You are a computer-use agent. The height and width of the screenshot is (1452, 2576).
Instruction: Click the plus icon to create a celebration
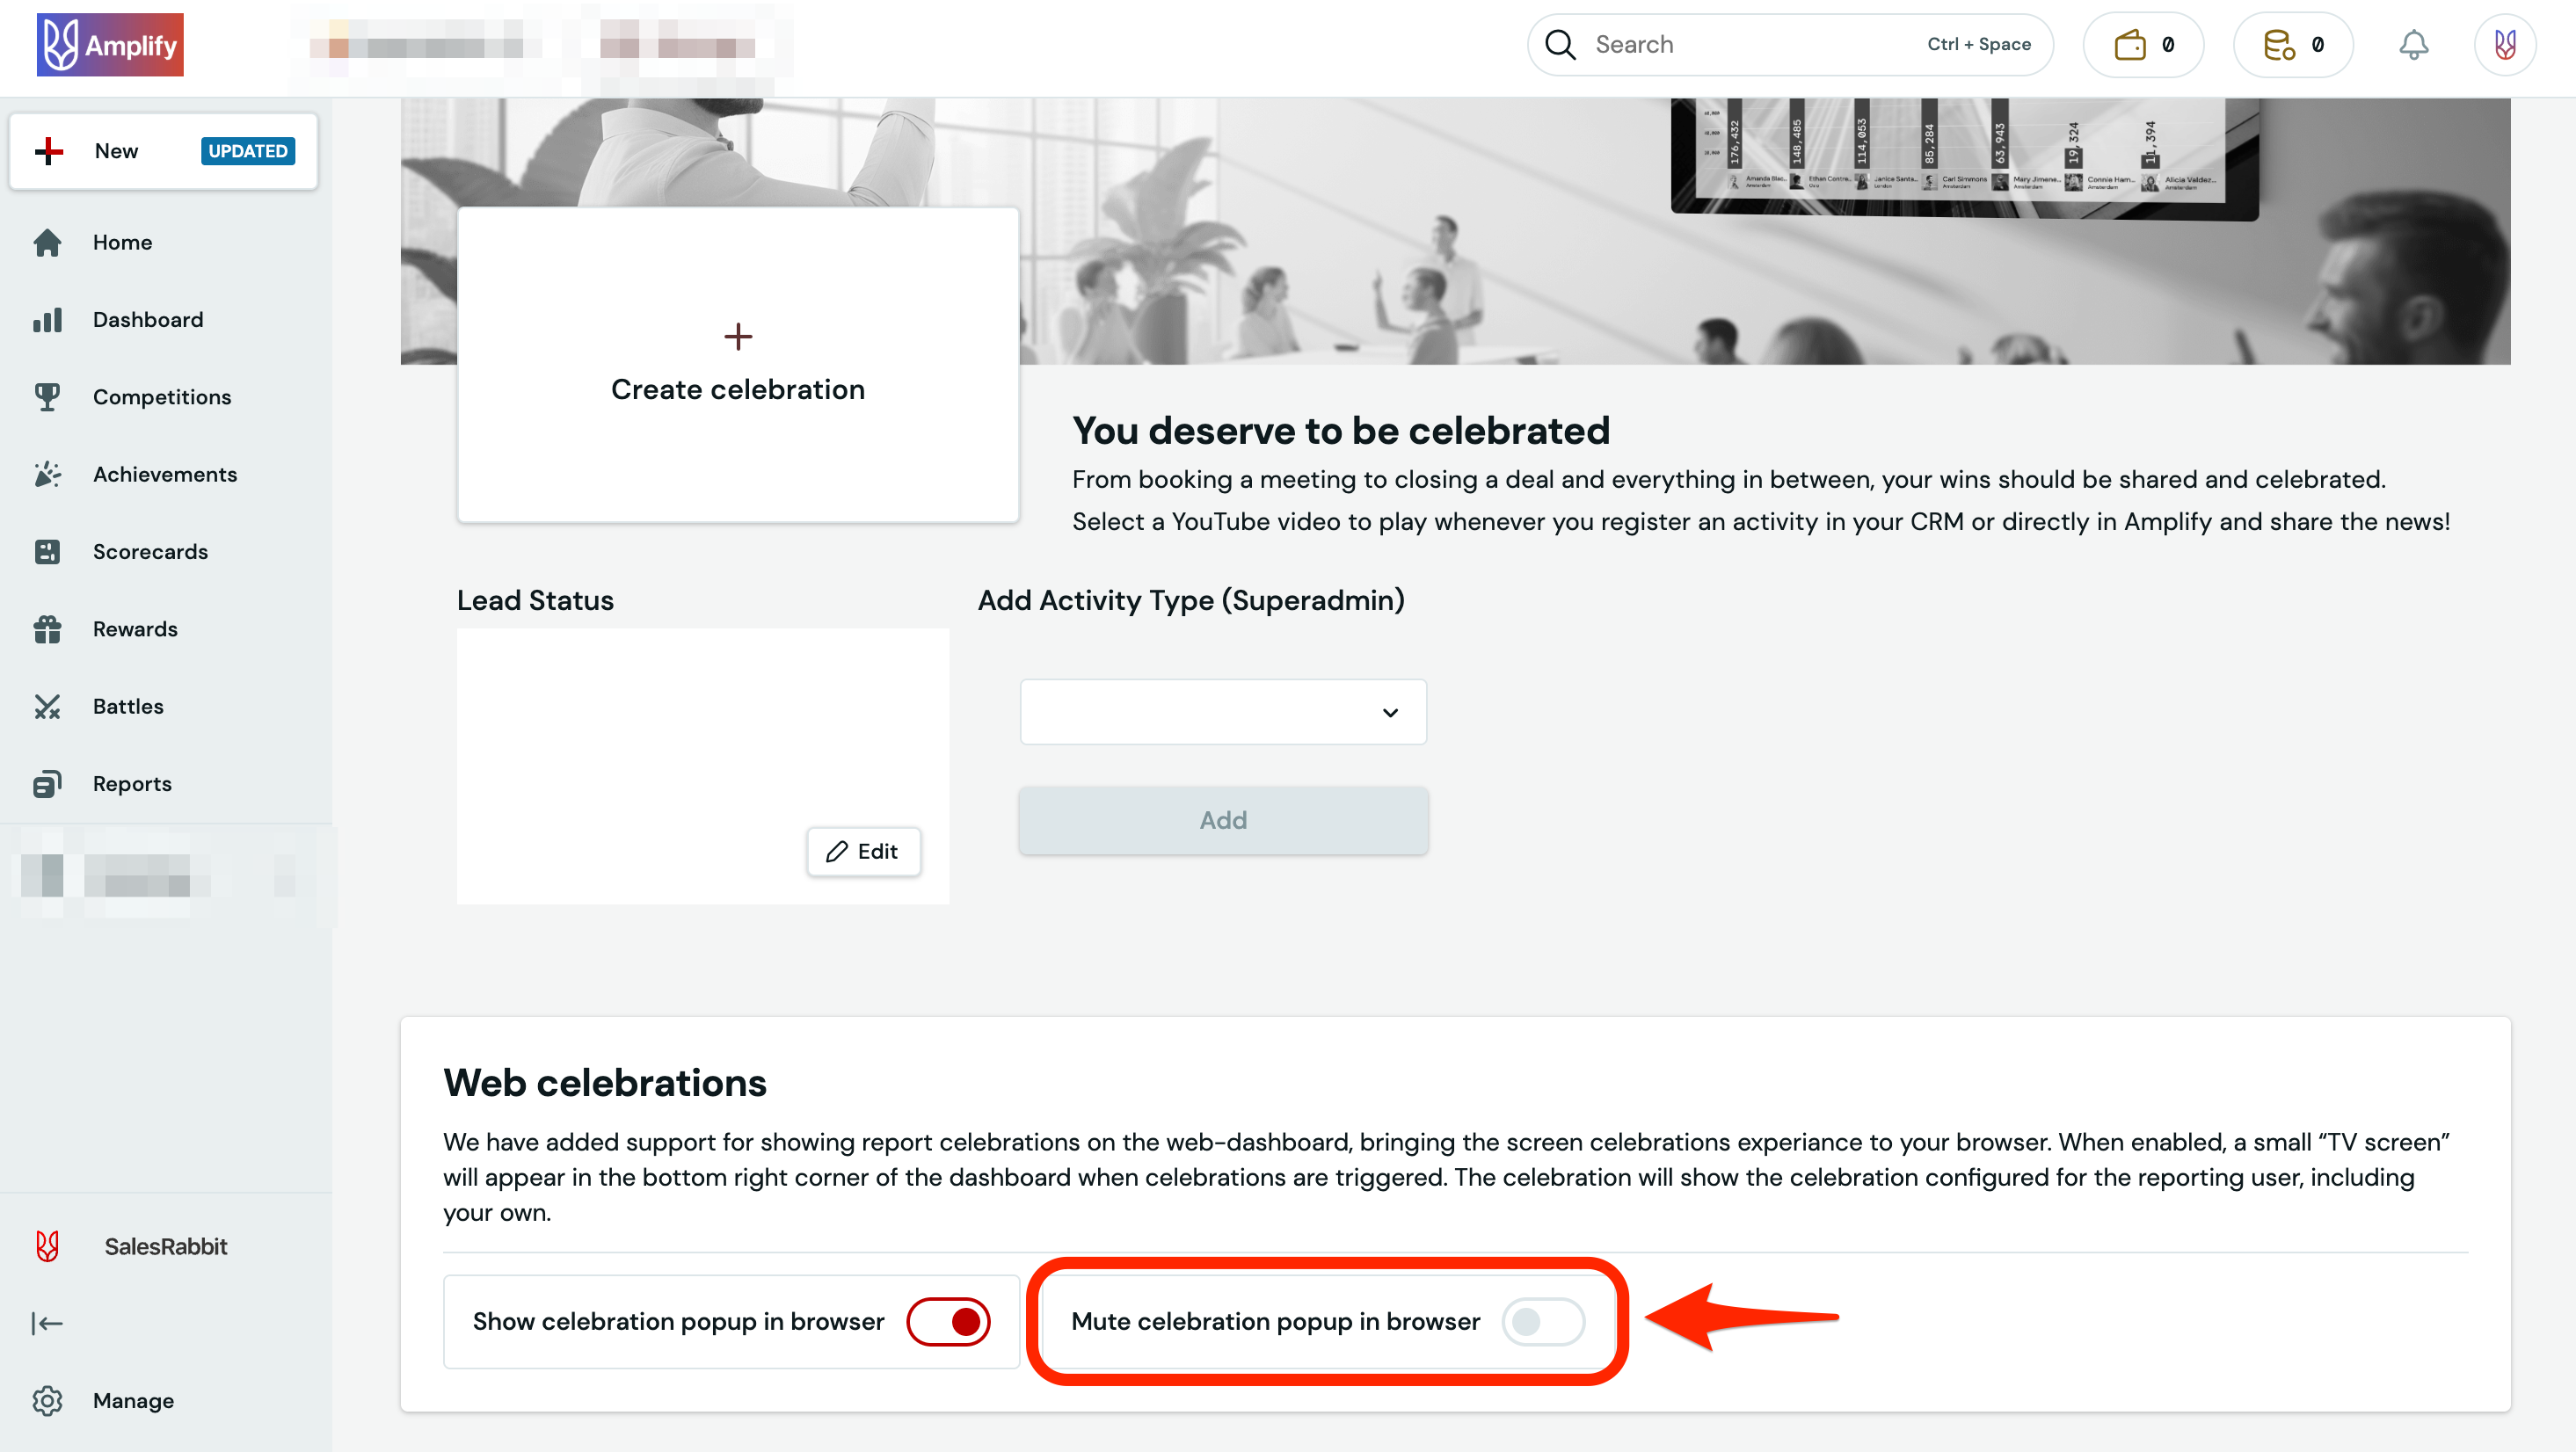[738, 337]
